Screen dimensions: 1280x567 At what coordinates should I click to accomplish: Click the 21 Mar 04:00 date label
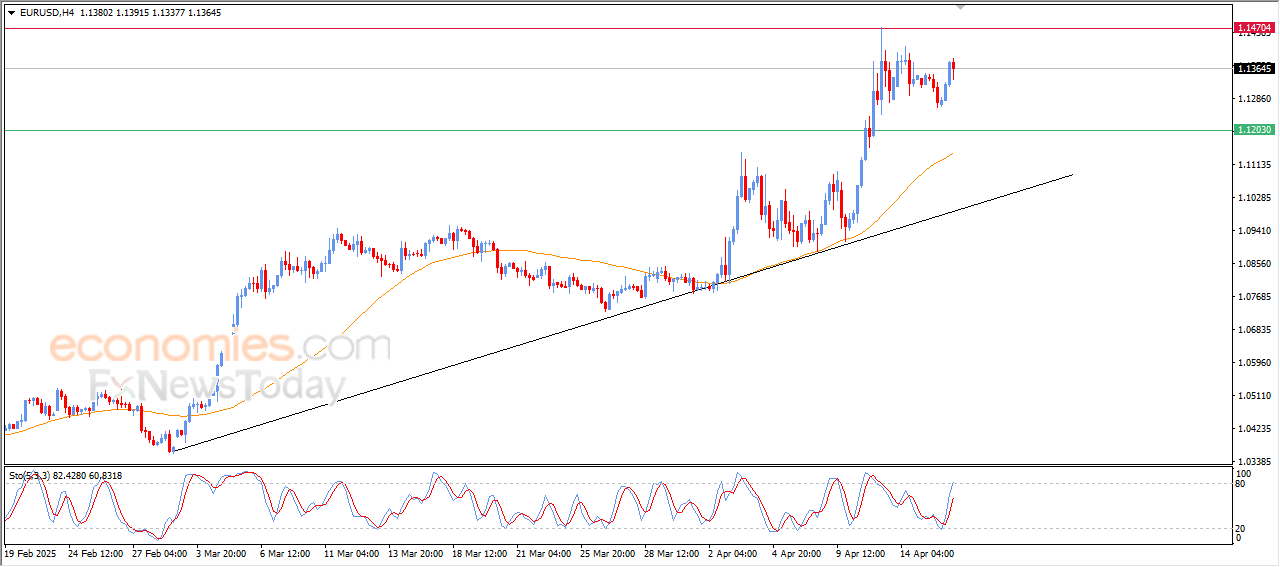click(x=544, y=553)
